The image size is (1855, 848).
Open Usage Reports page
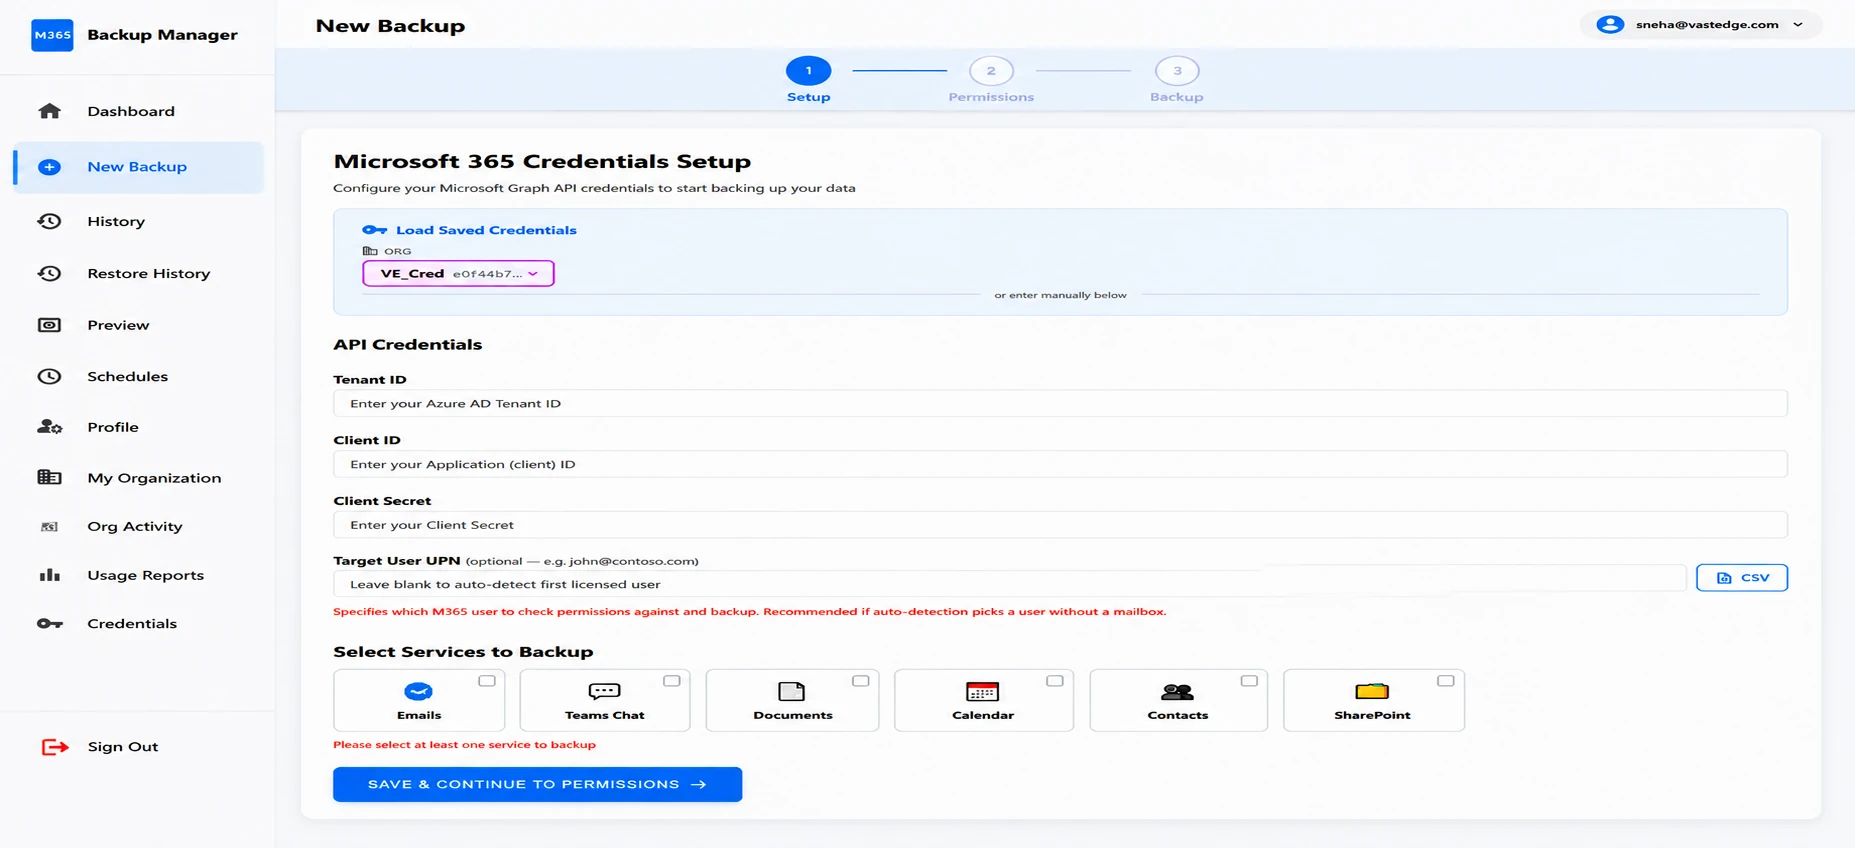pos(139,575)
